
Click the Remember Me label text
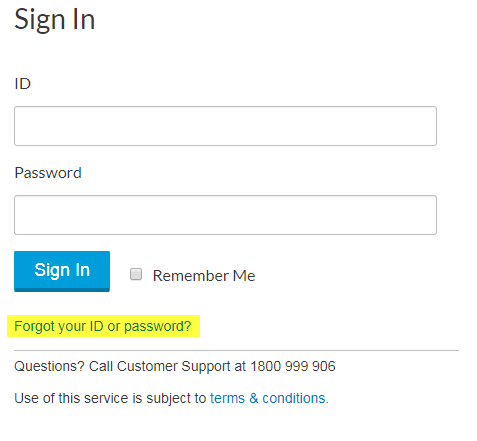point(204,276)
